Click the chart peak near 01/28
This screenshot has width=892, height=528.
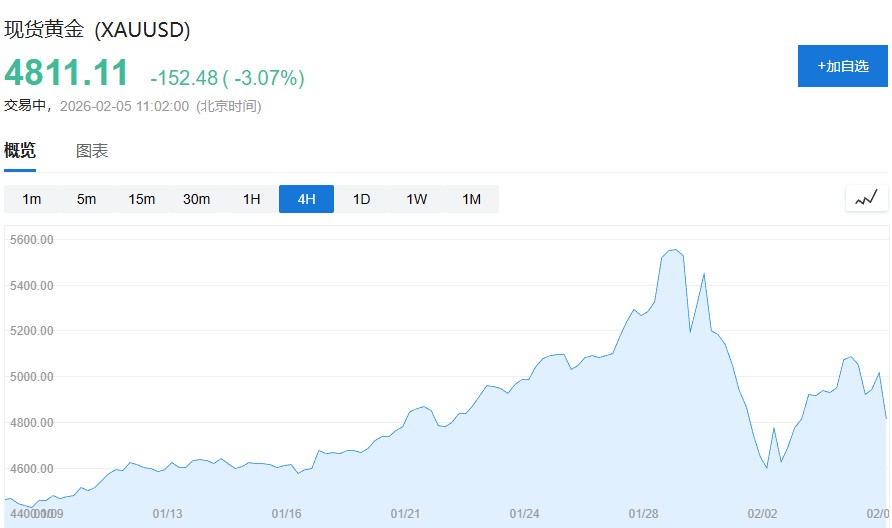(674, 250)
